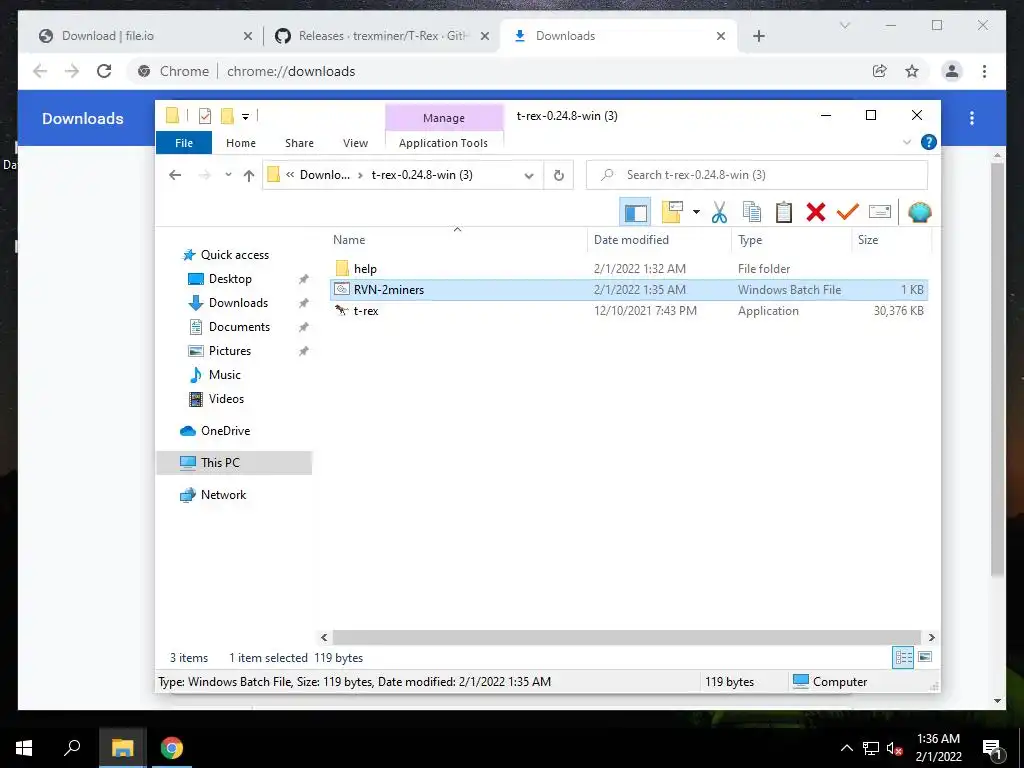Switch to Download | file.io Chrome tab
The width and height of the screenshot is (1024, 768).
pos(146,36)
